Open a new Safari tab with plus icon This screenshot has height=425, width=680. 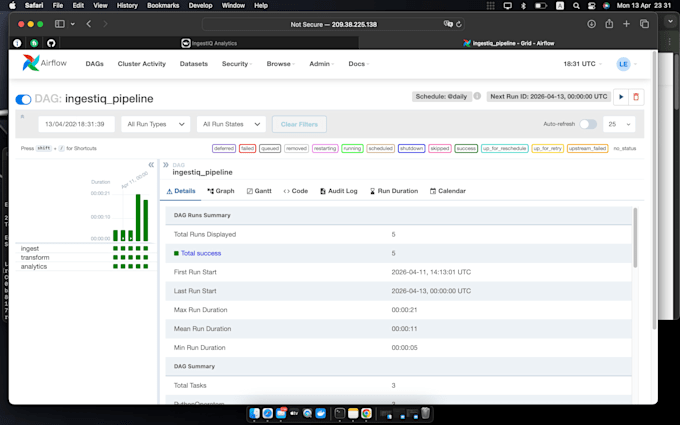626,24
